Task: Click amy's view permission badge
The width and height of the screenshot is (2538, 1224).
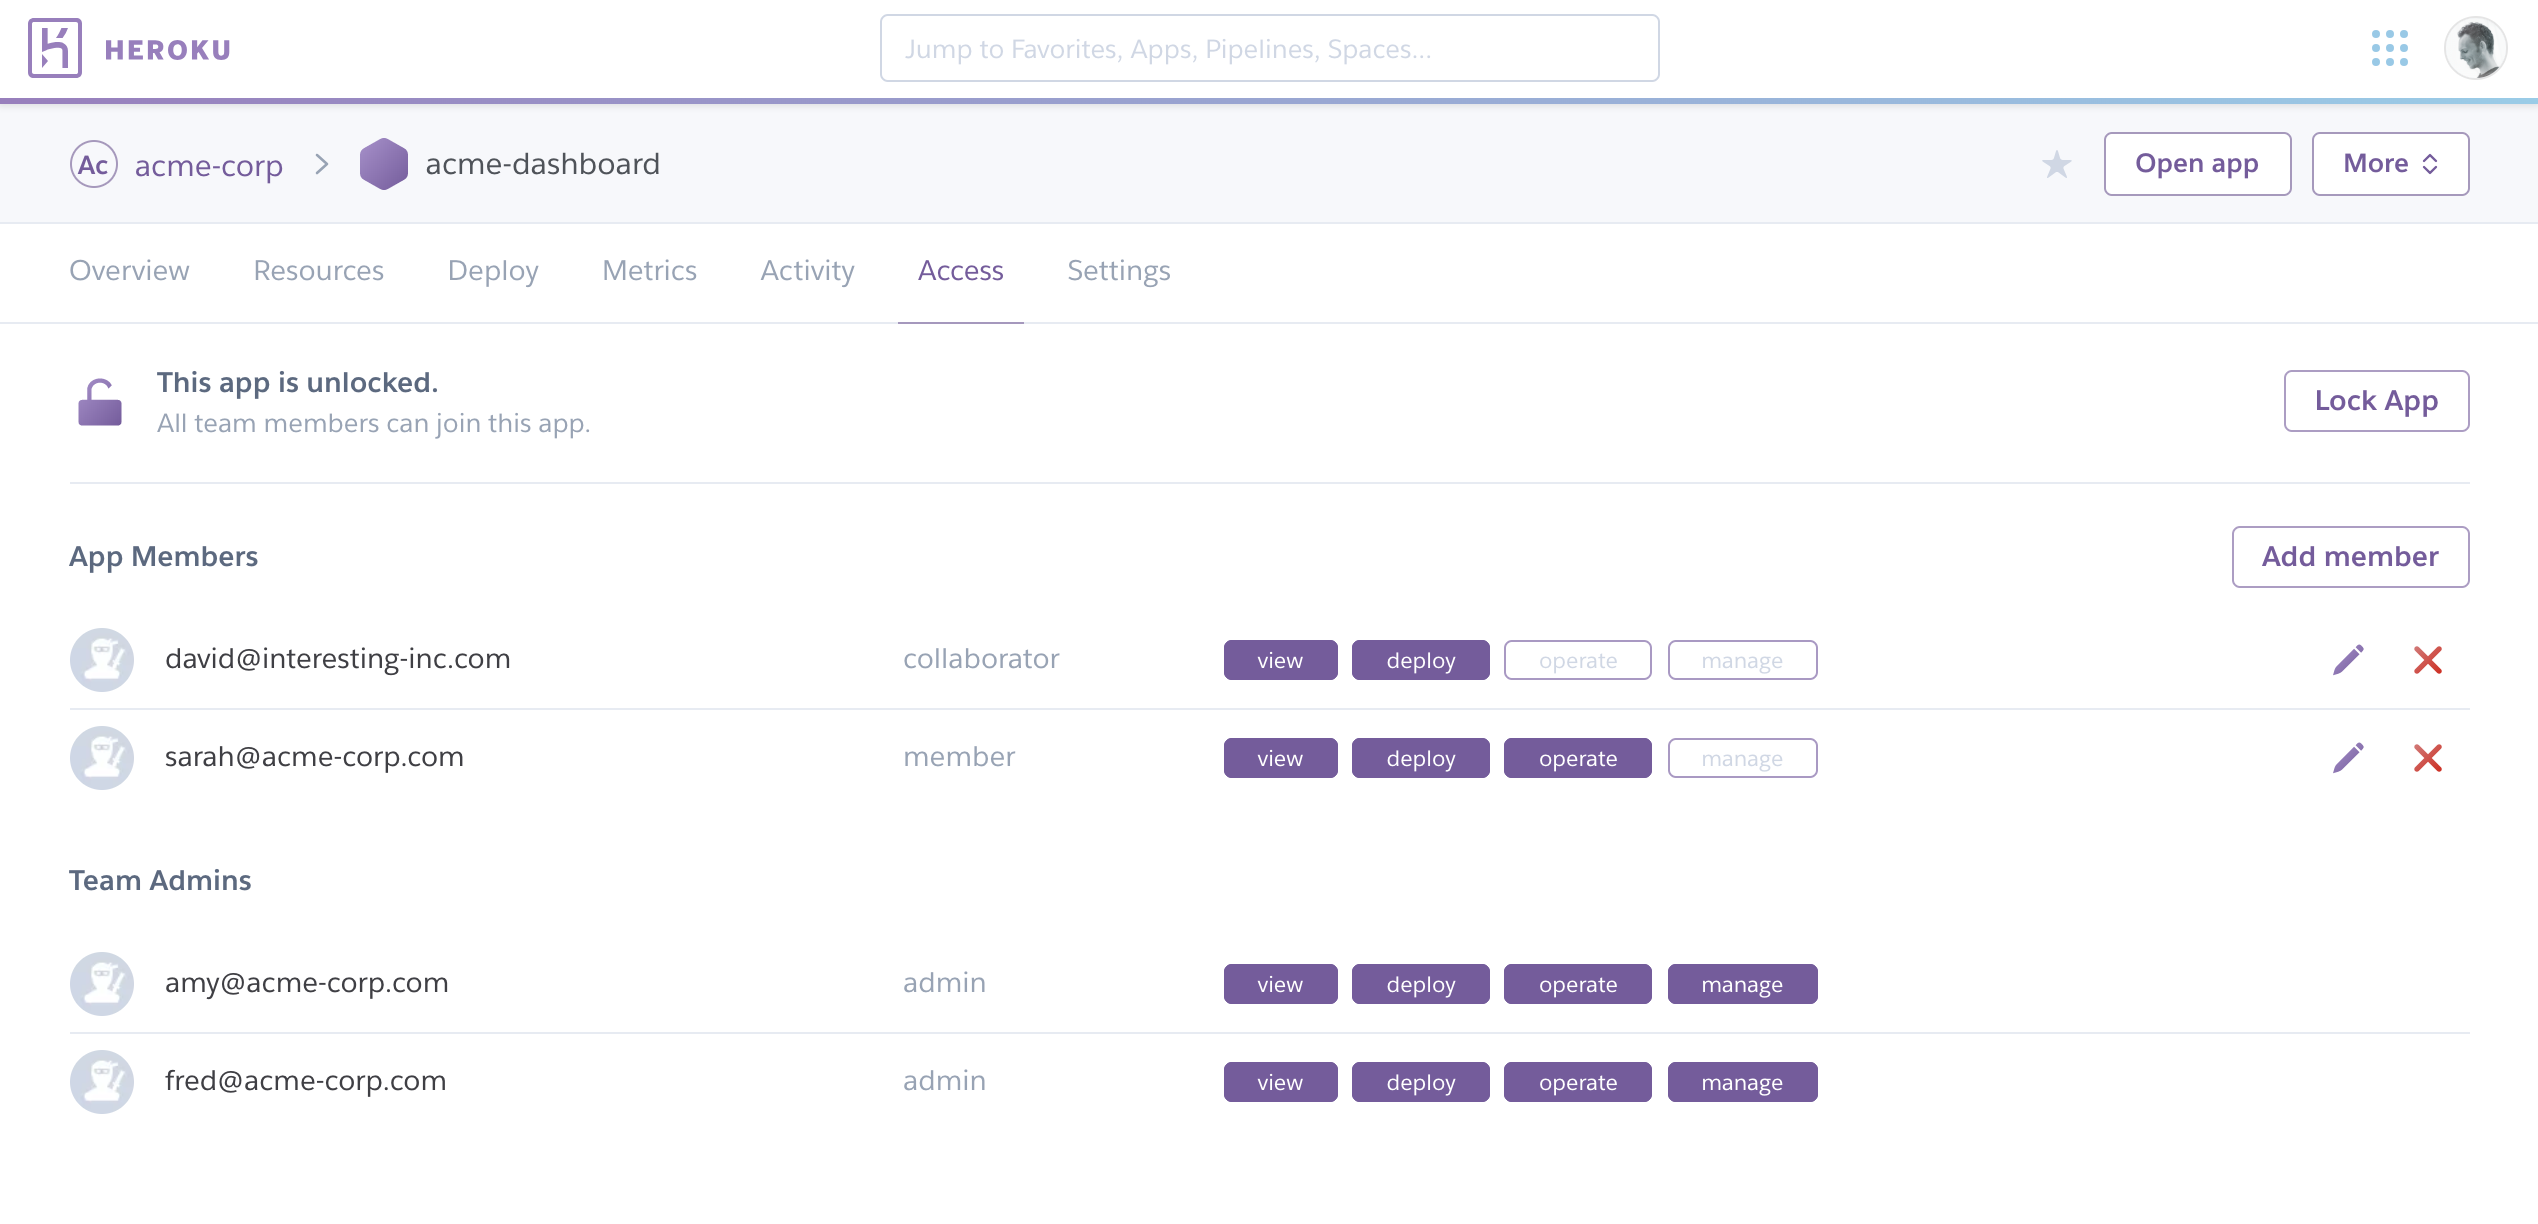Action: (x=1280, y=984)
